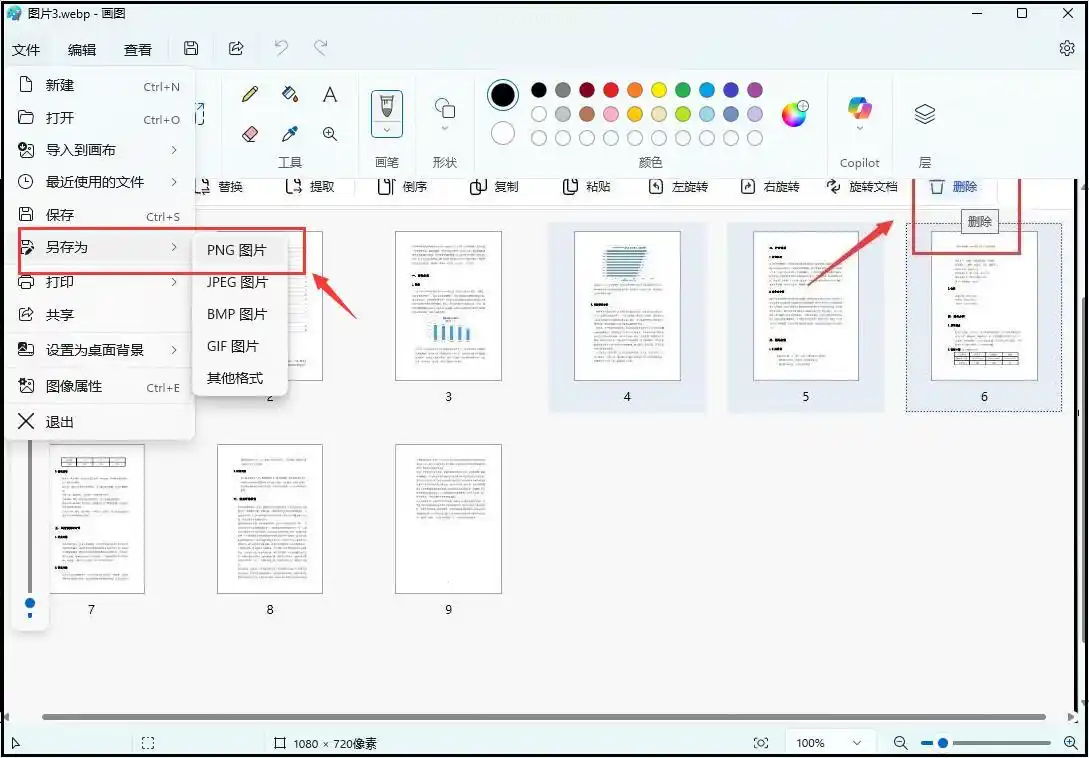Select JPEG 图片 format option
1089x758 pixels.
237,282
